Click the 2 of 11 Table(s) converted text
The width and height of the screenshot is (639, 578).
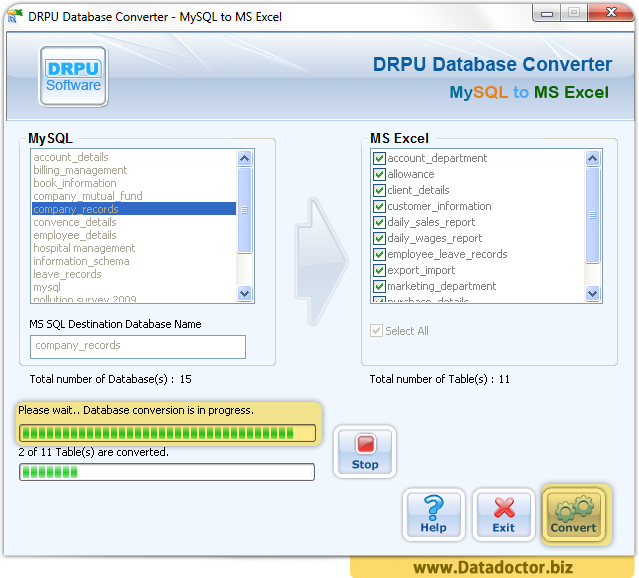coord(93,452)
